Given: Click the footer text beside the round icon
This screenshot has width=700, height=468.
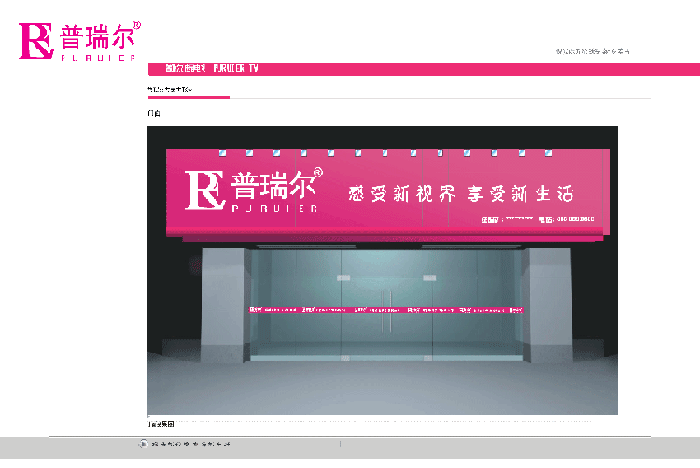Looking at the screenshot, I should [191, 444].
